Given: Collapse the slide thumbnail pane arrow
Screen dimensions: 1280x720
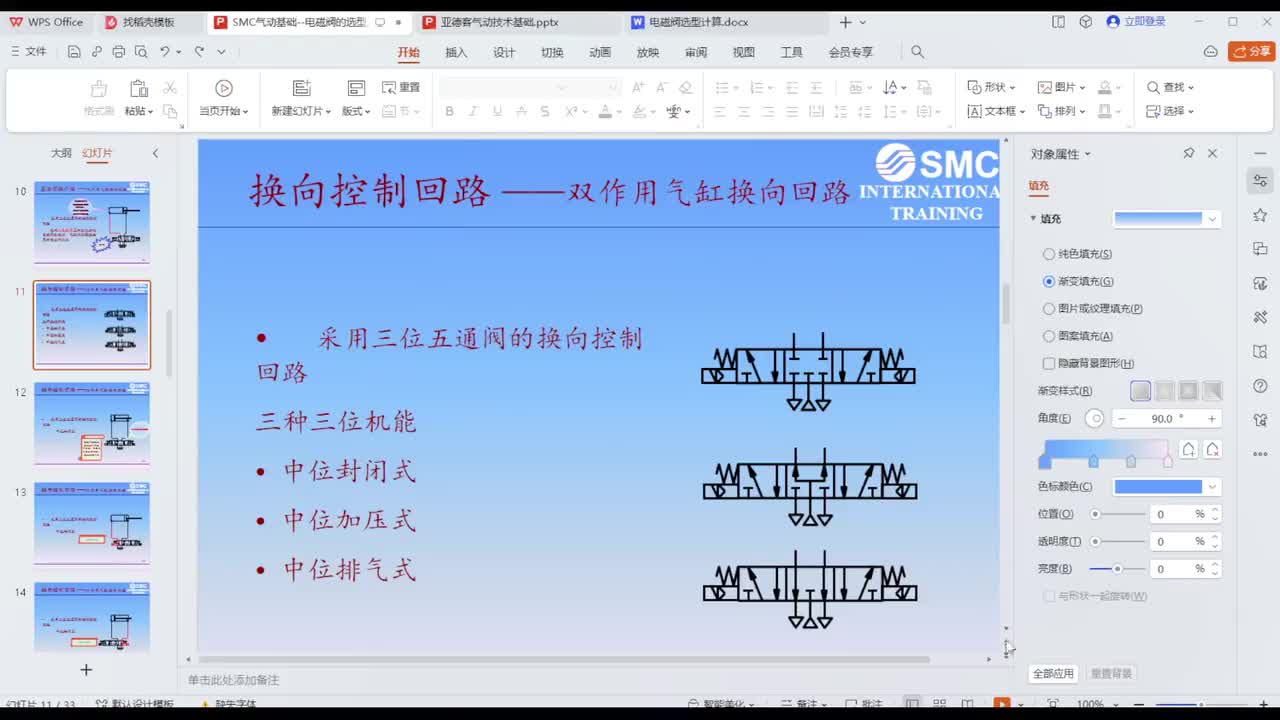Looking at the screenshot, I should click(x=155, y=153).
